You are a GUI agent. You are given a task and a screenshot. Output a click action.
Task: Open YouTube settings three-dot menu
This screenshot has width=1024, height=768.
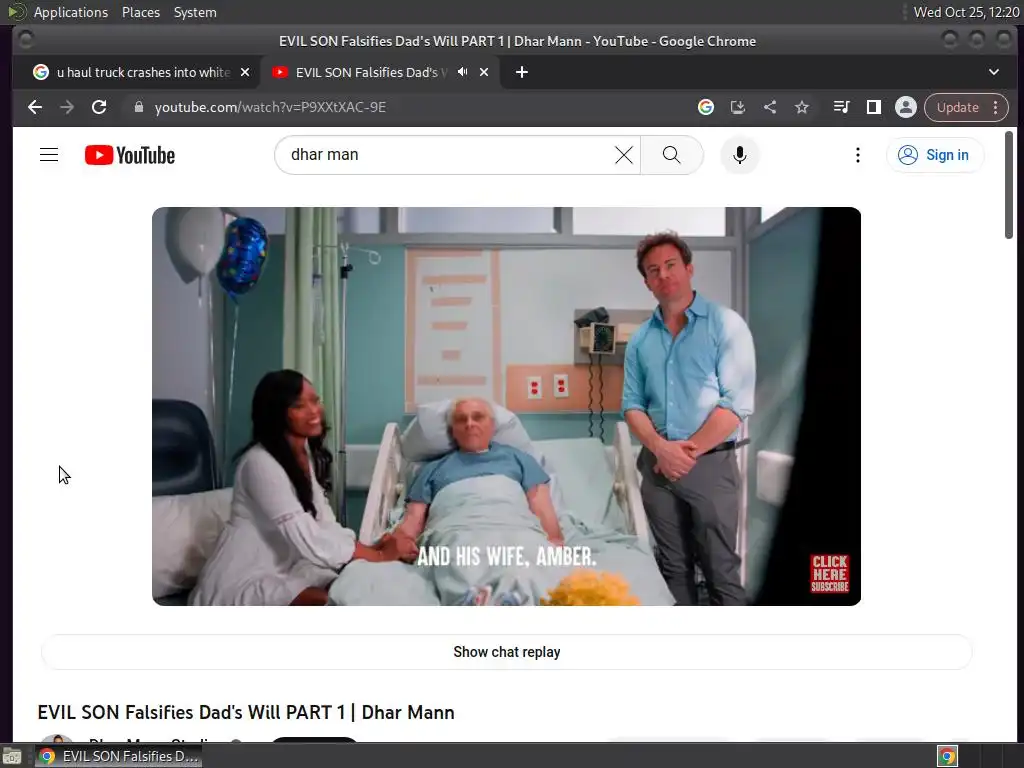click(857, 155)
